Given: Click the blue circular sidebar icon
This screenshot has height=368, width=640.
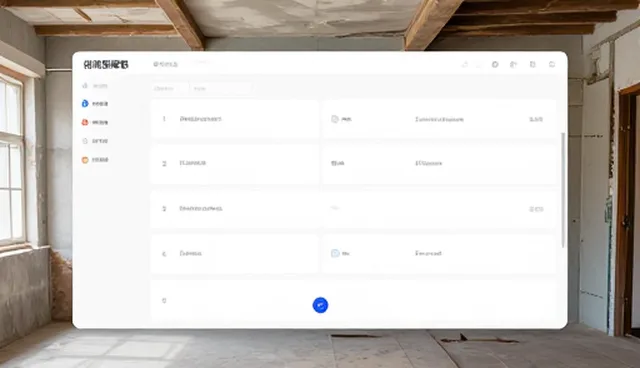Looking at the screenshot, I should pyautogui.click(x=85, y=104).
